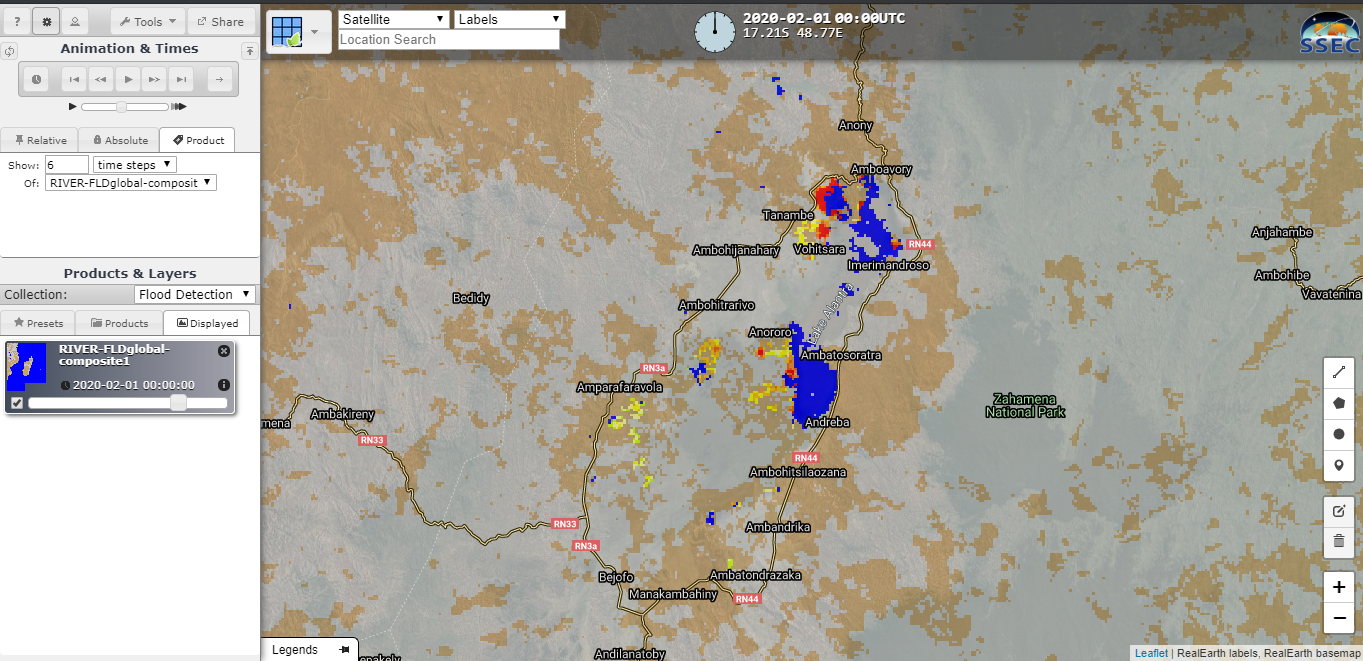Jump to first animation frame
This screenshot has width=1363, height=661.
coord(74,79)
